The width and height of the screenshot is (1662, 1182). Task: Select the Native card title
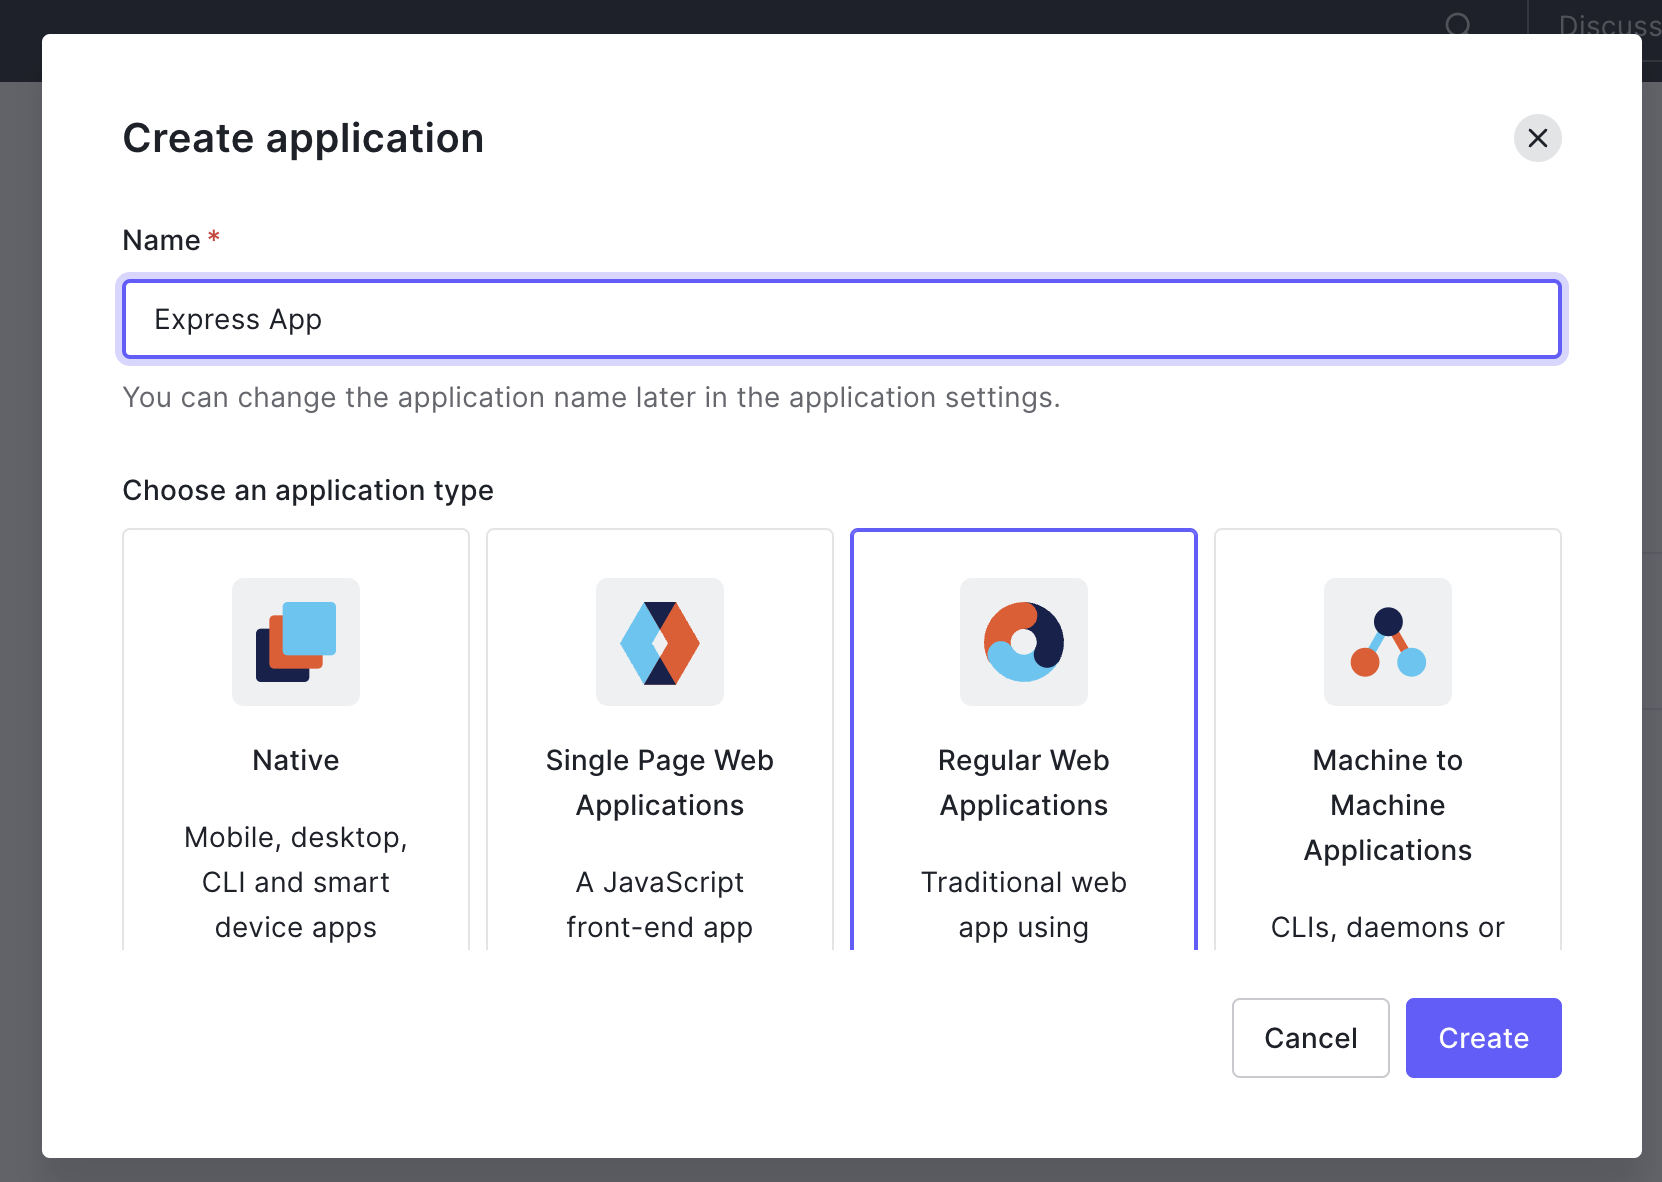(296, 760)
